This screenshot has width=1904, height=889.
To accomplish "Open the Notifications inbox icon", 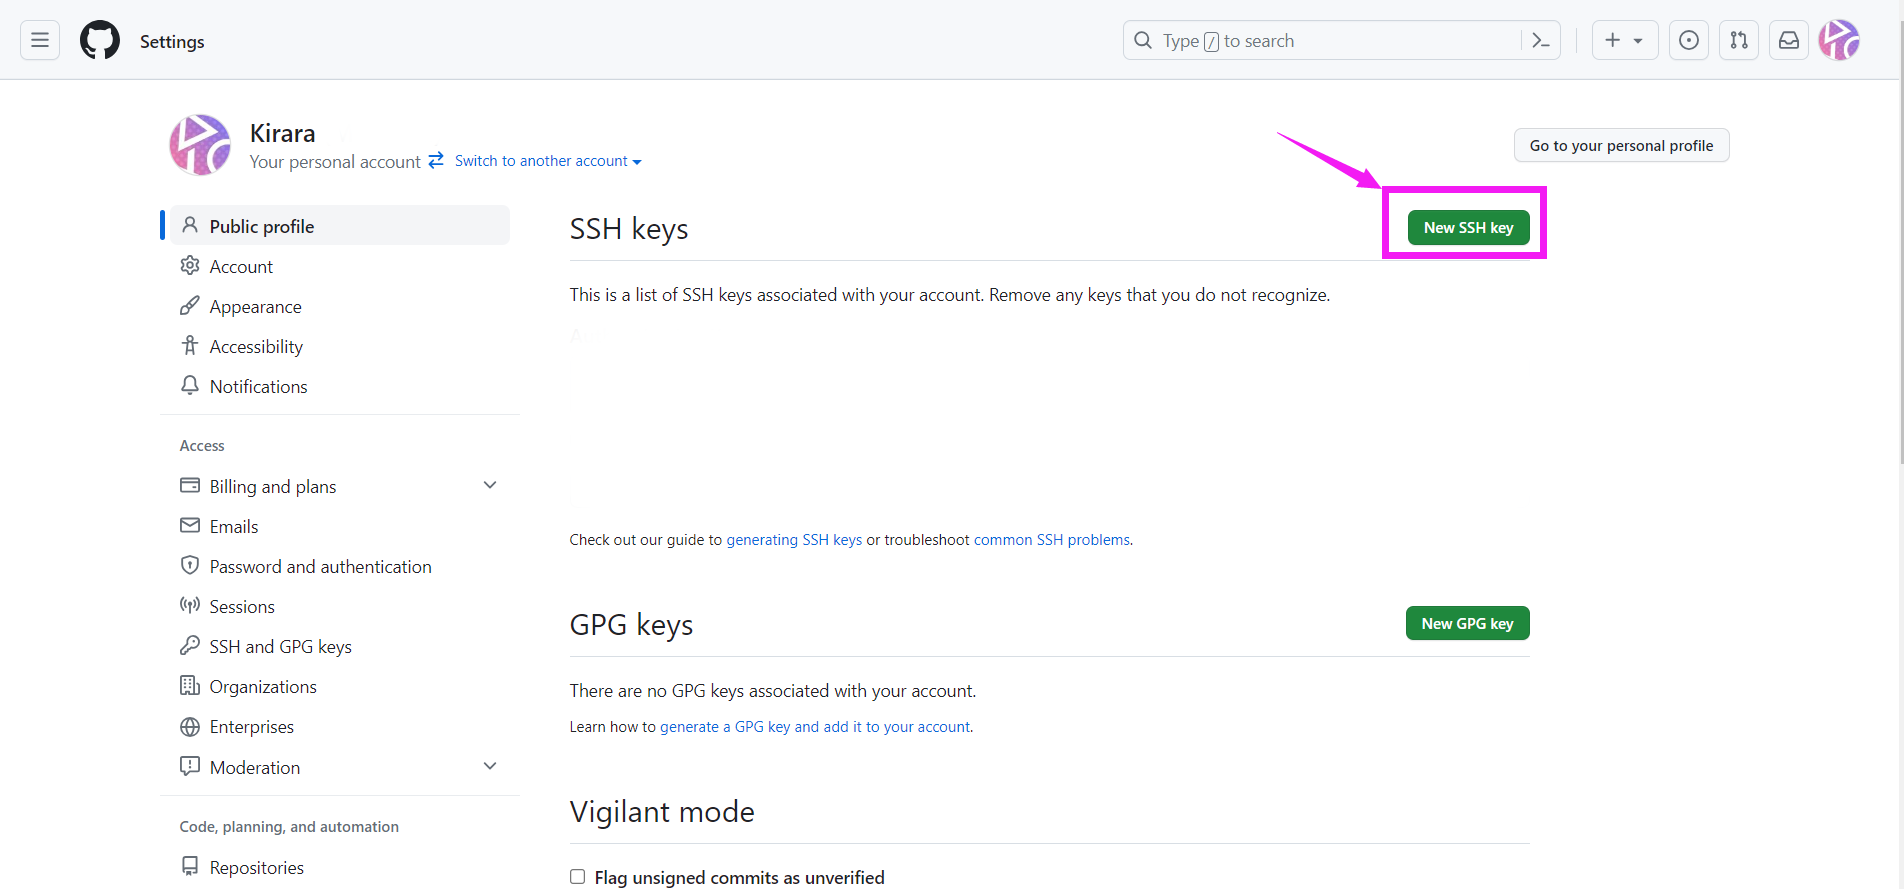I will [1789, 40].
